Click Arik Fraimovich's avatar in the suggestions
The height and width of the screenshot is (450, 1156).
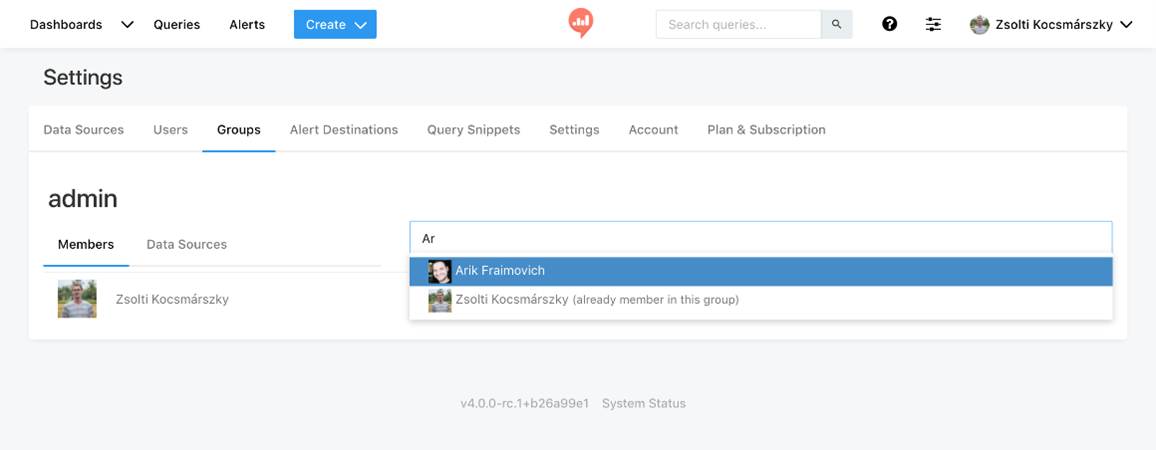[439, 271]
